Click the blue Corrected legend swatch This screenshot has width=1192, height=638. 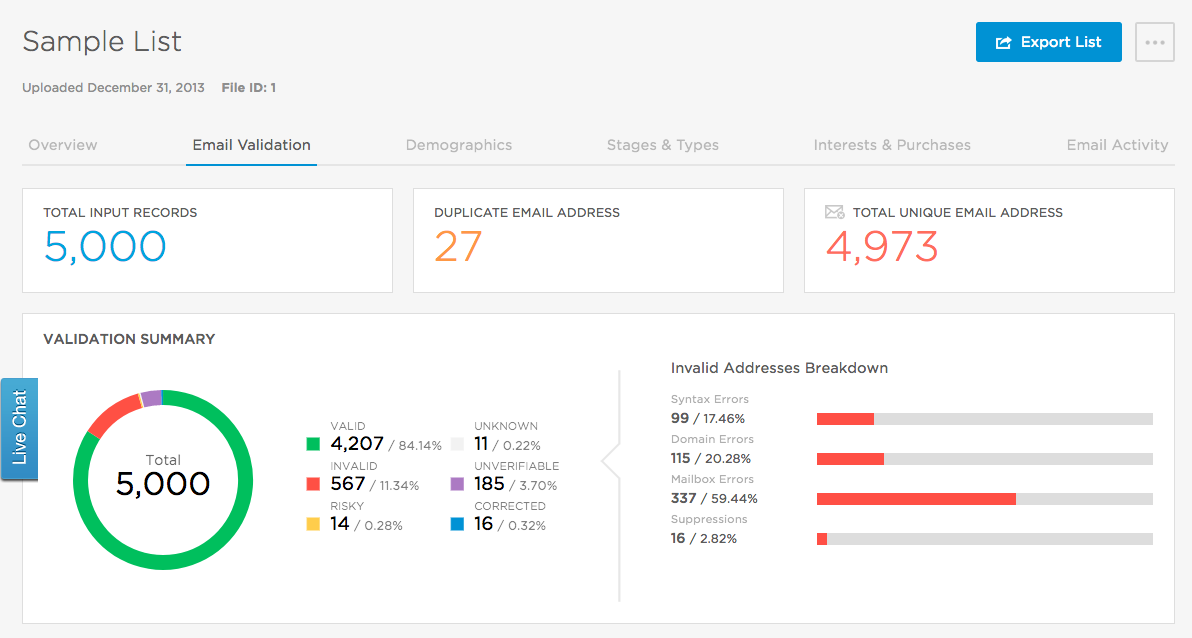[x=457, y=524]
